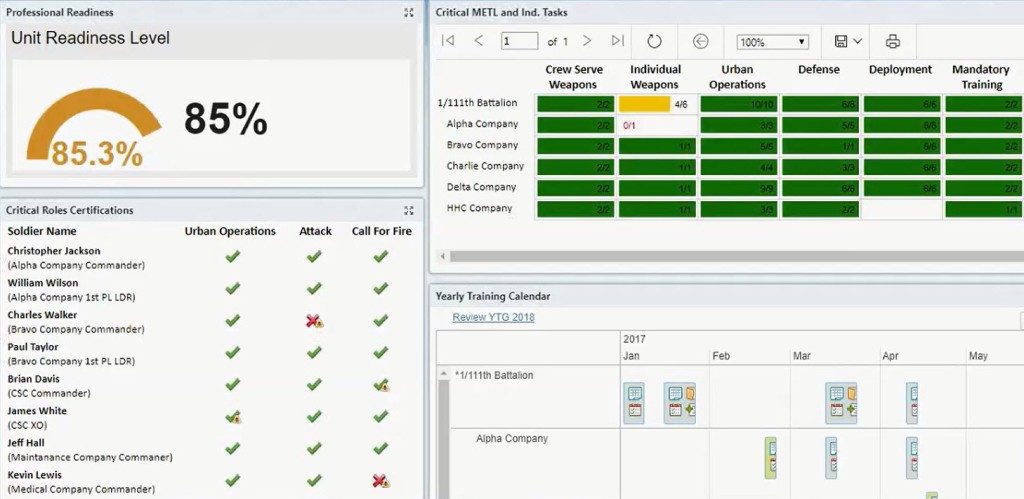Collapse the 1/111th Battalion calendar row

point(445,375)
